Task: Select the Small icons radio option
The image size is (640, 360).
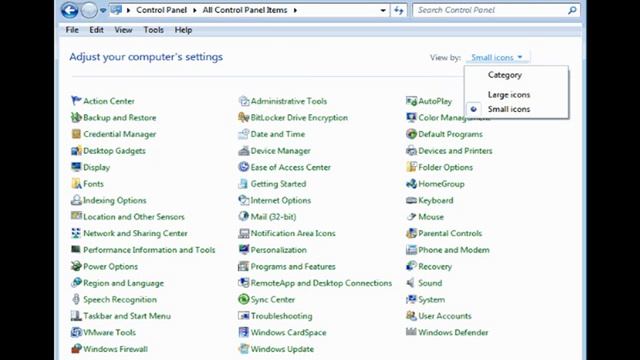Action: [473, 109]
